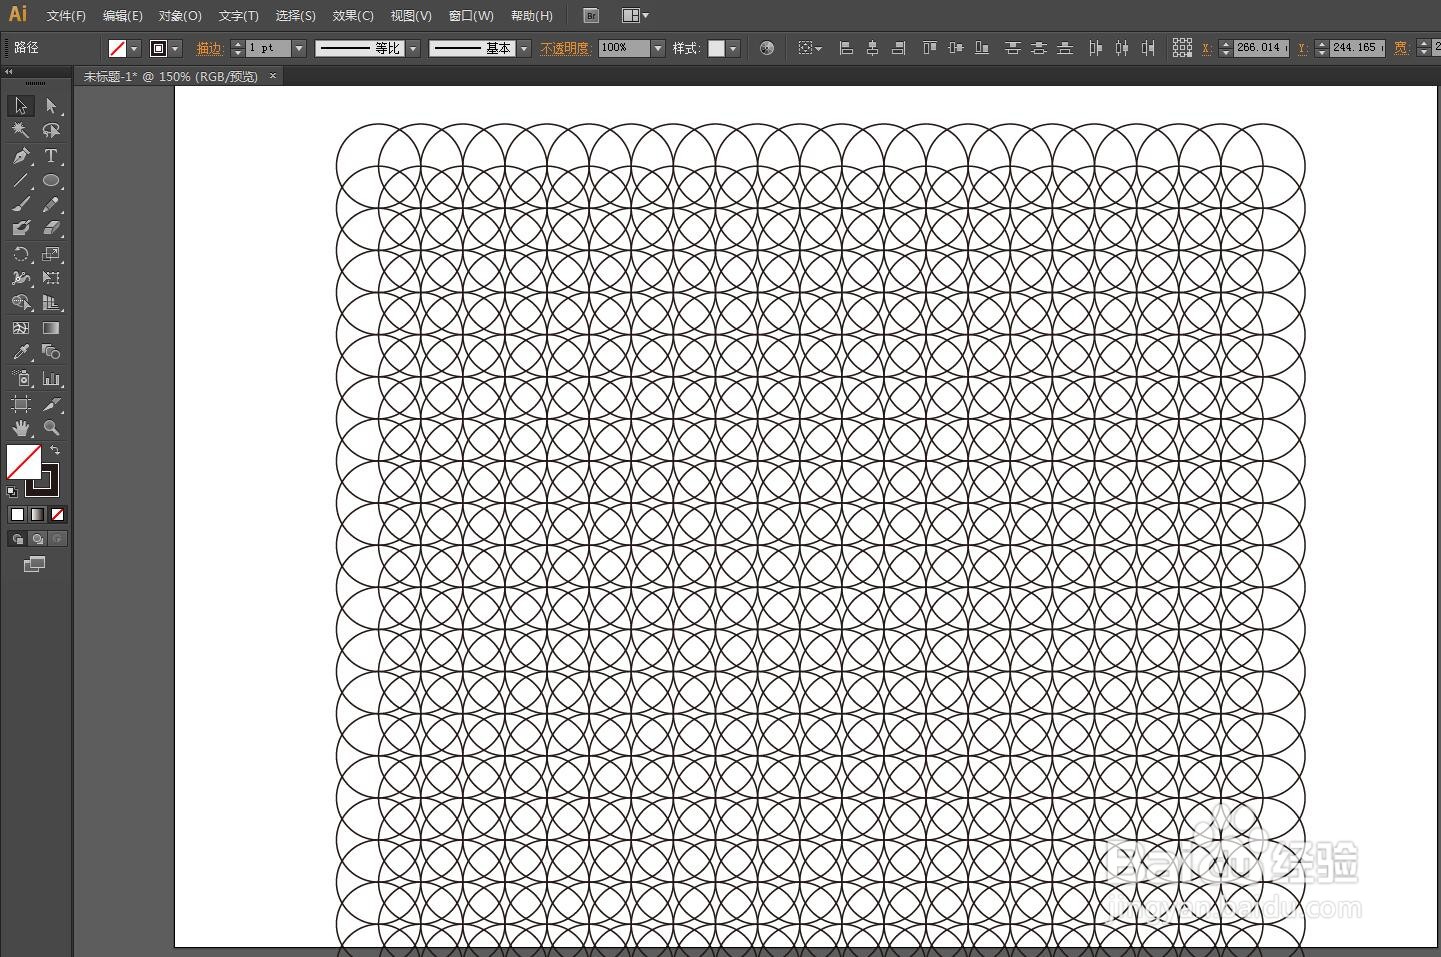Select the Gradient tool

pyautogui.click(x=51, y=328)
